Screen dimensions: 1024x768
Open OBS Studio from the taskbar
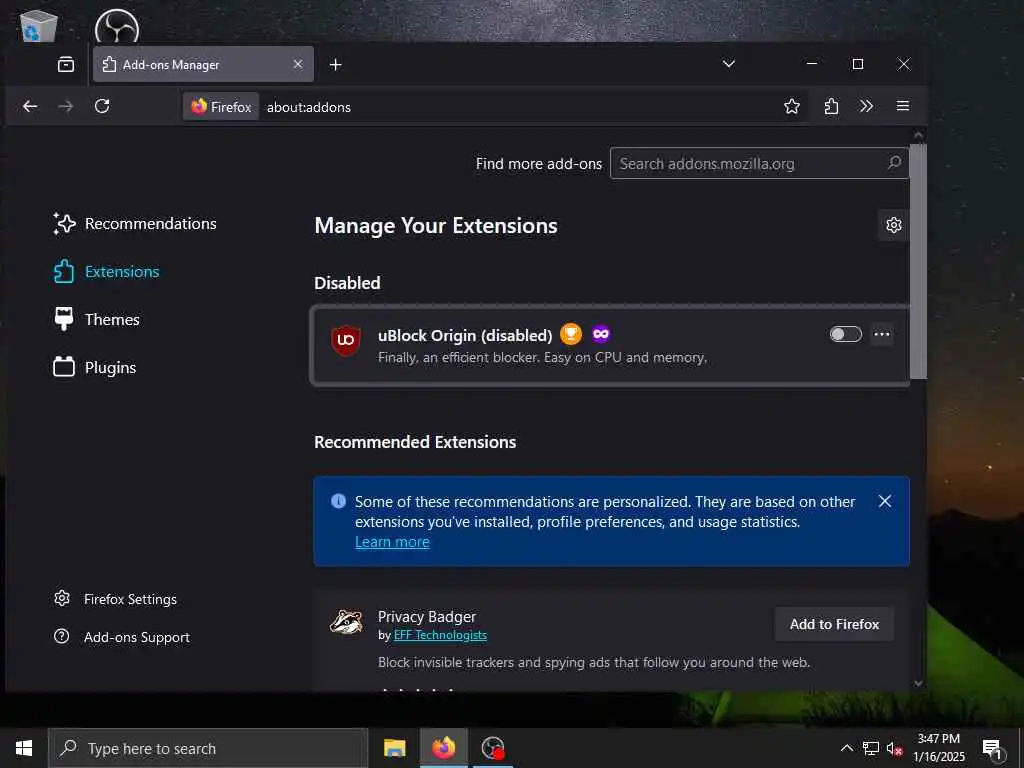(x=492, y=748)
